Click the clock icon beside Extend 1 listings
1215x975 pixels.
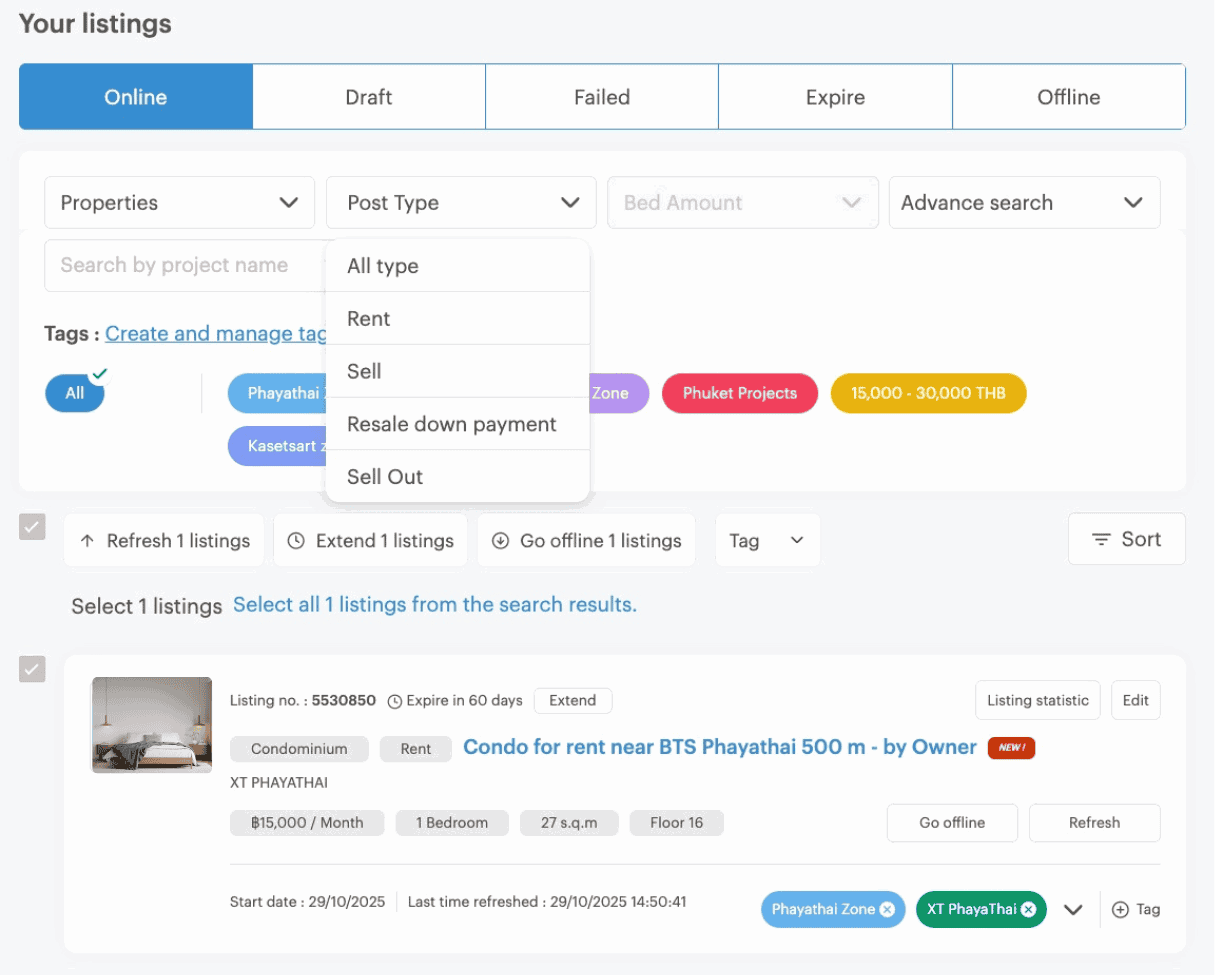pyautogui.click(x=296, y=540)
